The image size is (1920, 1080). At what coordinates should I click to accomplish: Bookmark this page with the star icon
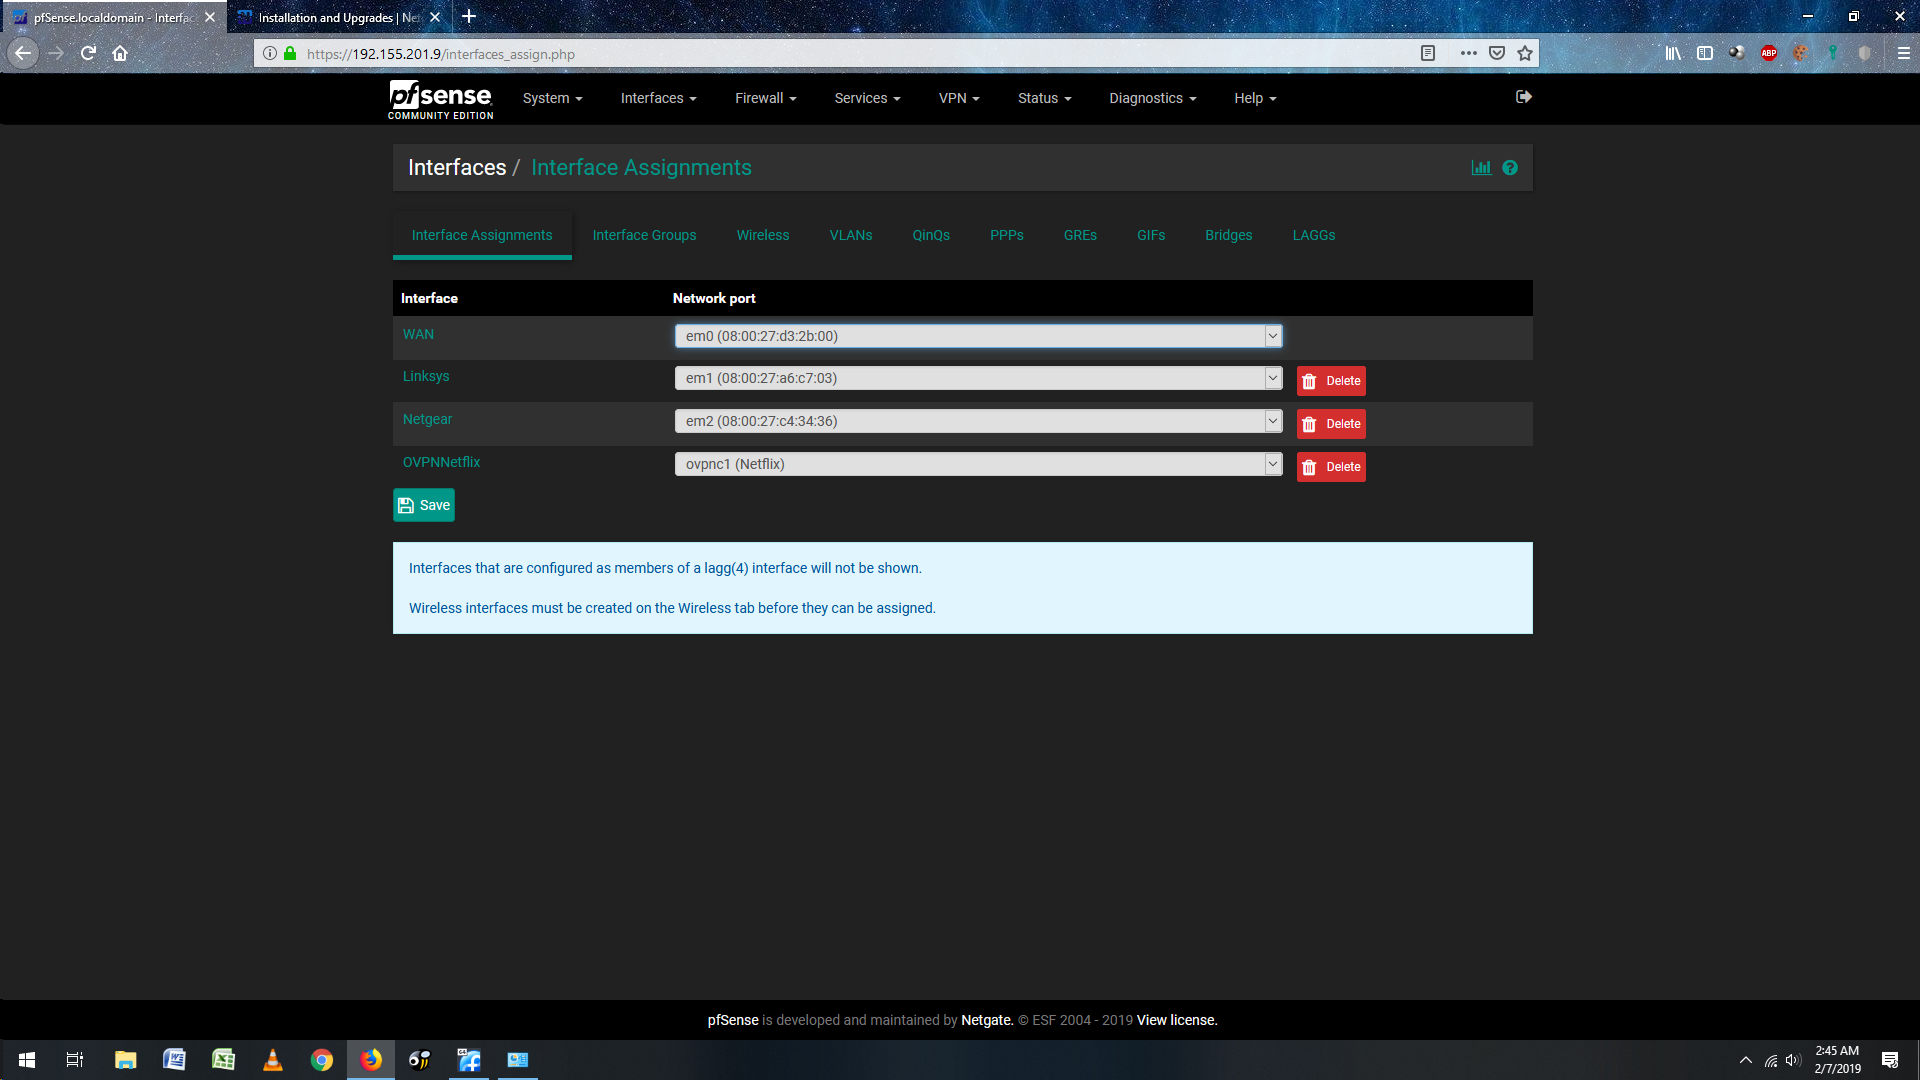1525,54
